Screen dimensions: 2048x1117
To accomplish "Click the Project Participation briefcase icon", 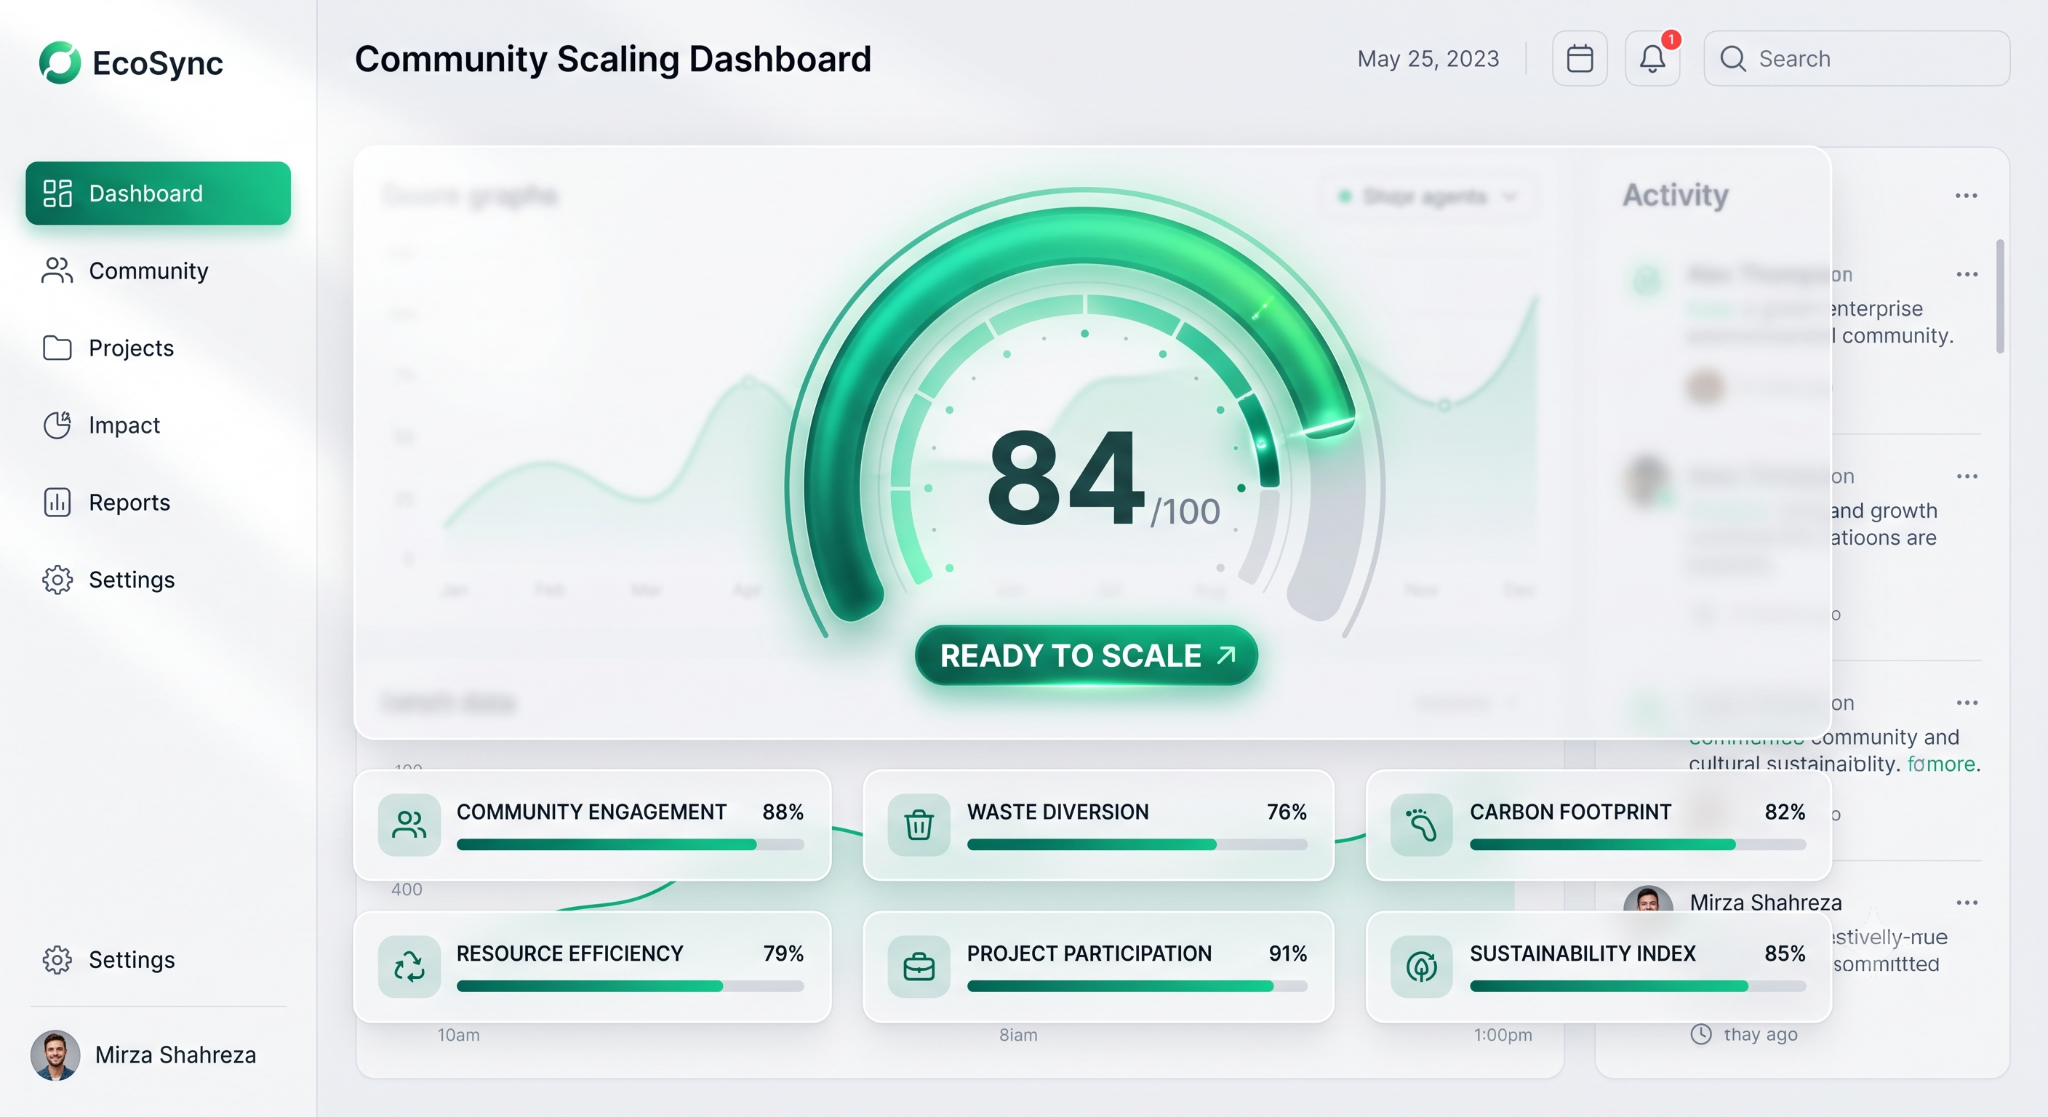I will (x=919, y=967).
